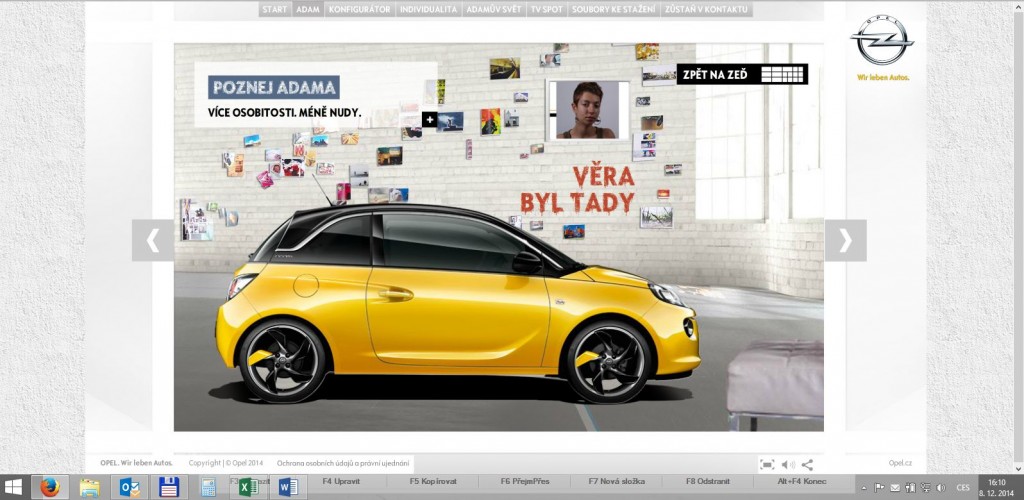This screenshot has height=500, width=1024.
Task: Open File Explorer from taskbar
Action: click(x=89, y=488)
